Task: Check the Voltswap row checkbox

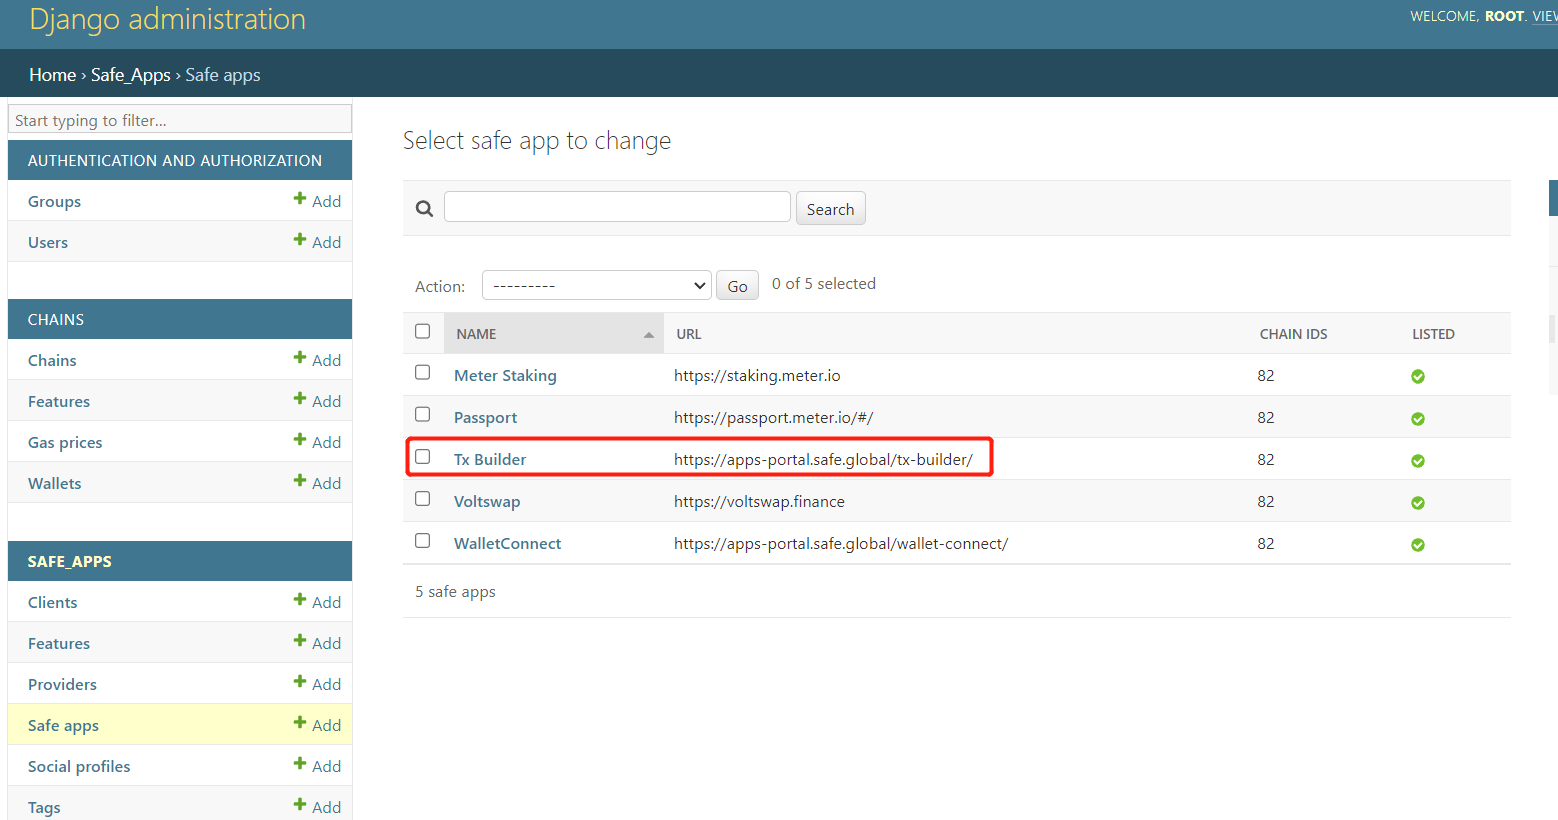Action: 422,498
